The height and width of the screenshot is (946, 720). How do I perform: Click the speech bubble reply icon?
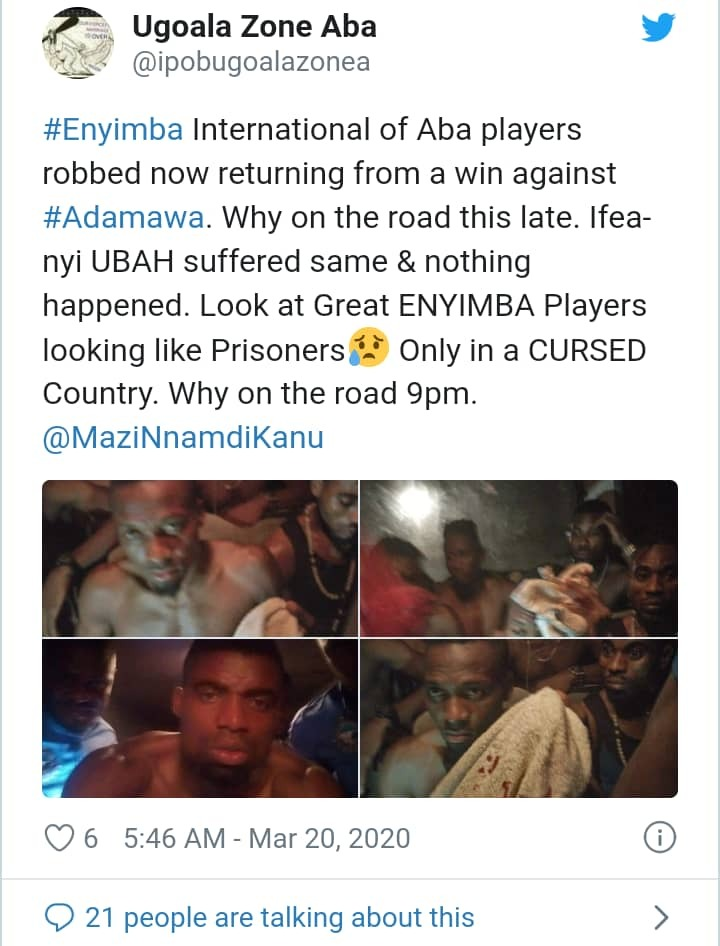click(59, 918)
